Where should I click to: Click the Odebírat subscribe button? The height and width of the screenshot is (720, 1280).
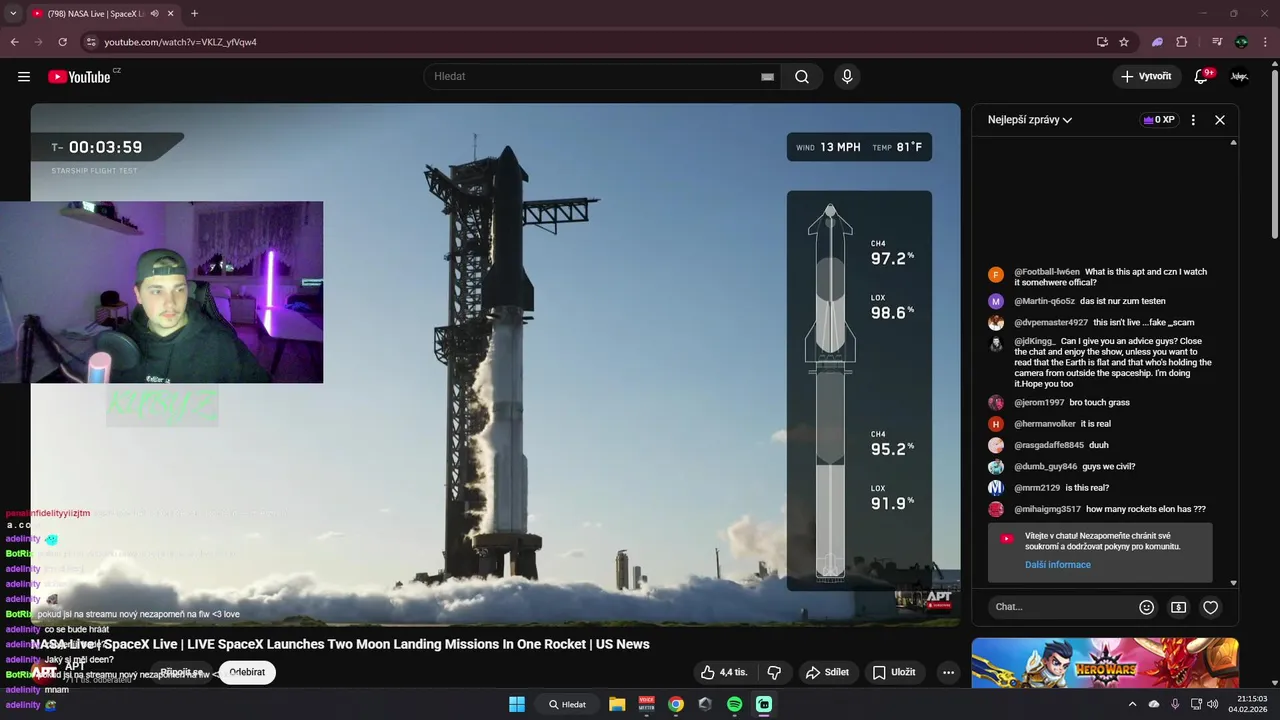point(247,672)
